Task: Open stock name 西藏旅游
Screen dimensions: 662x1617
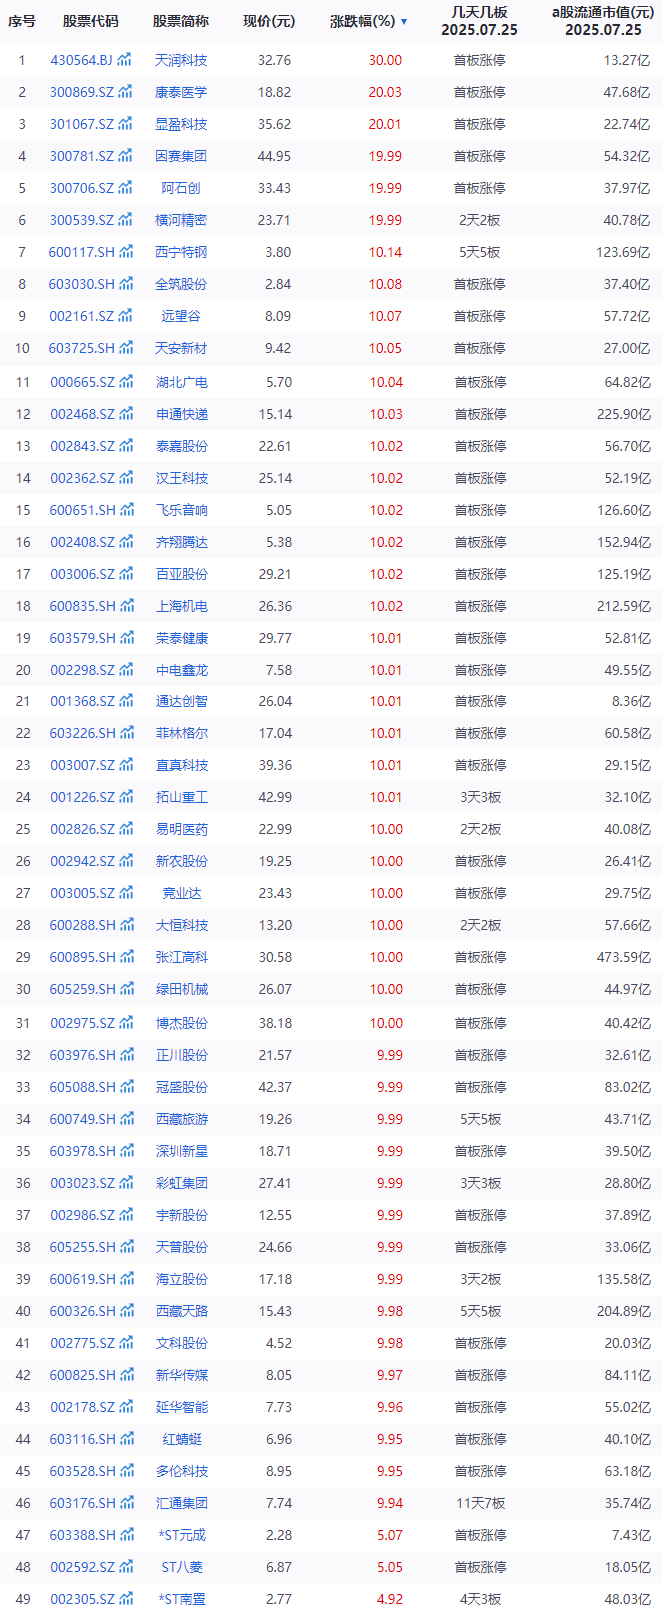Action: [x=182, y=1119]
